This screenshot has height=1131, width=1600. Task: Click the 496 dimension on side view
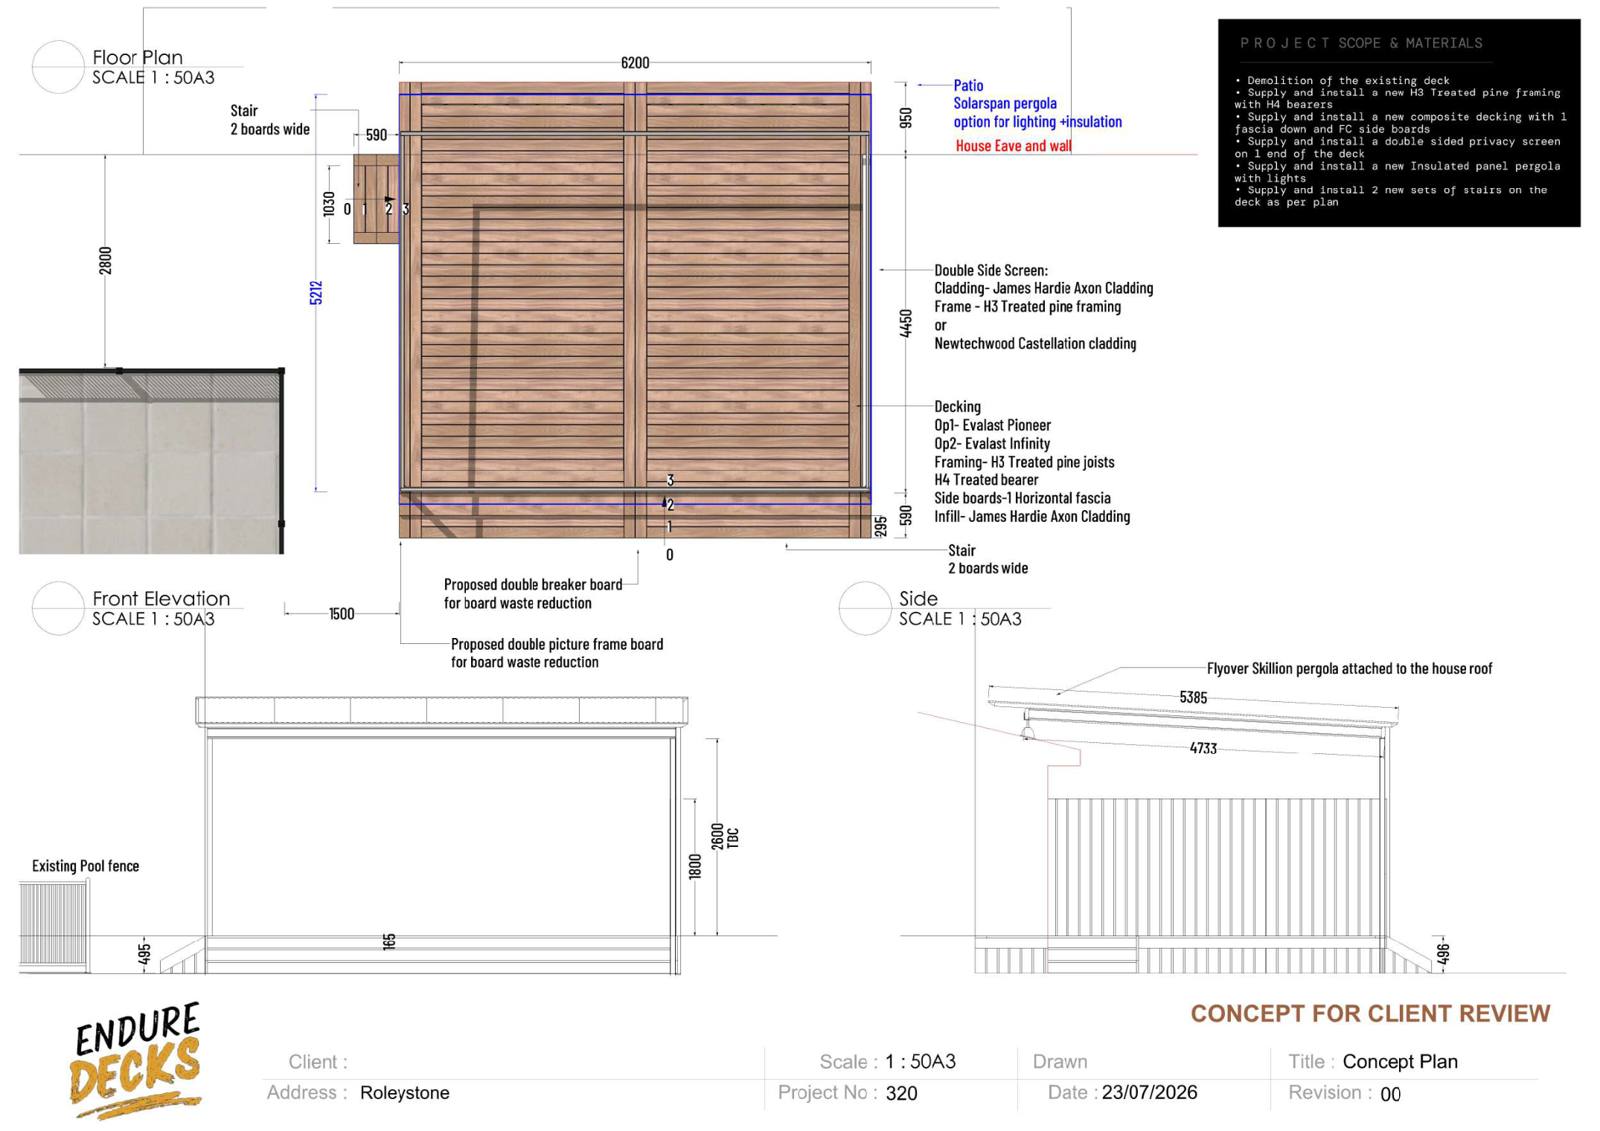point(1443,955)
